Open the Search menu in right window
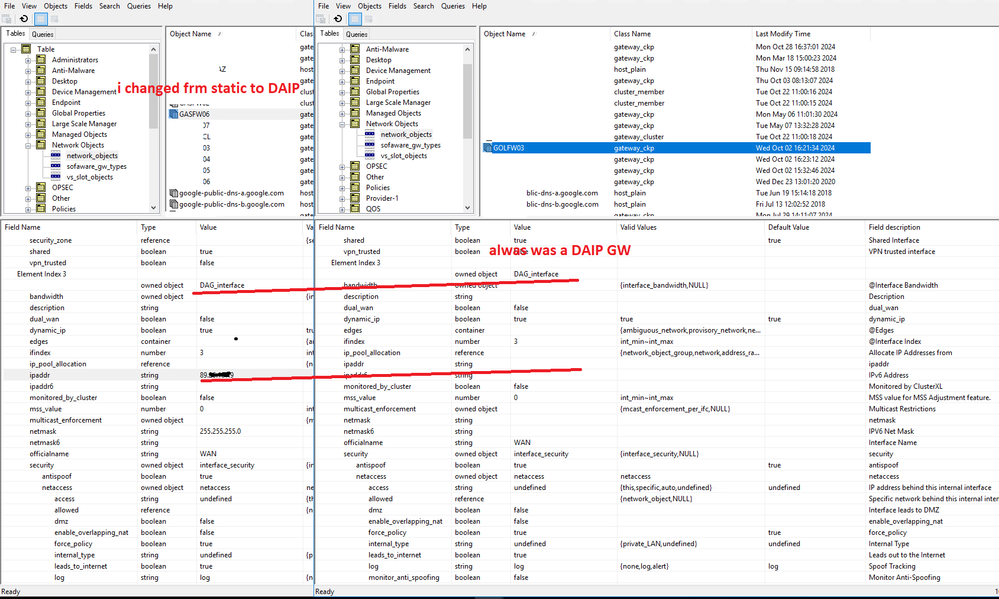This screenshot has height=599, width=999. click(x=424, y=6)
